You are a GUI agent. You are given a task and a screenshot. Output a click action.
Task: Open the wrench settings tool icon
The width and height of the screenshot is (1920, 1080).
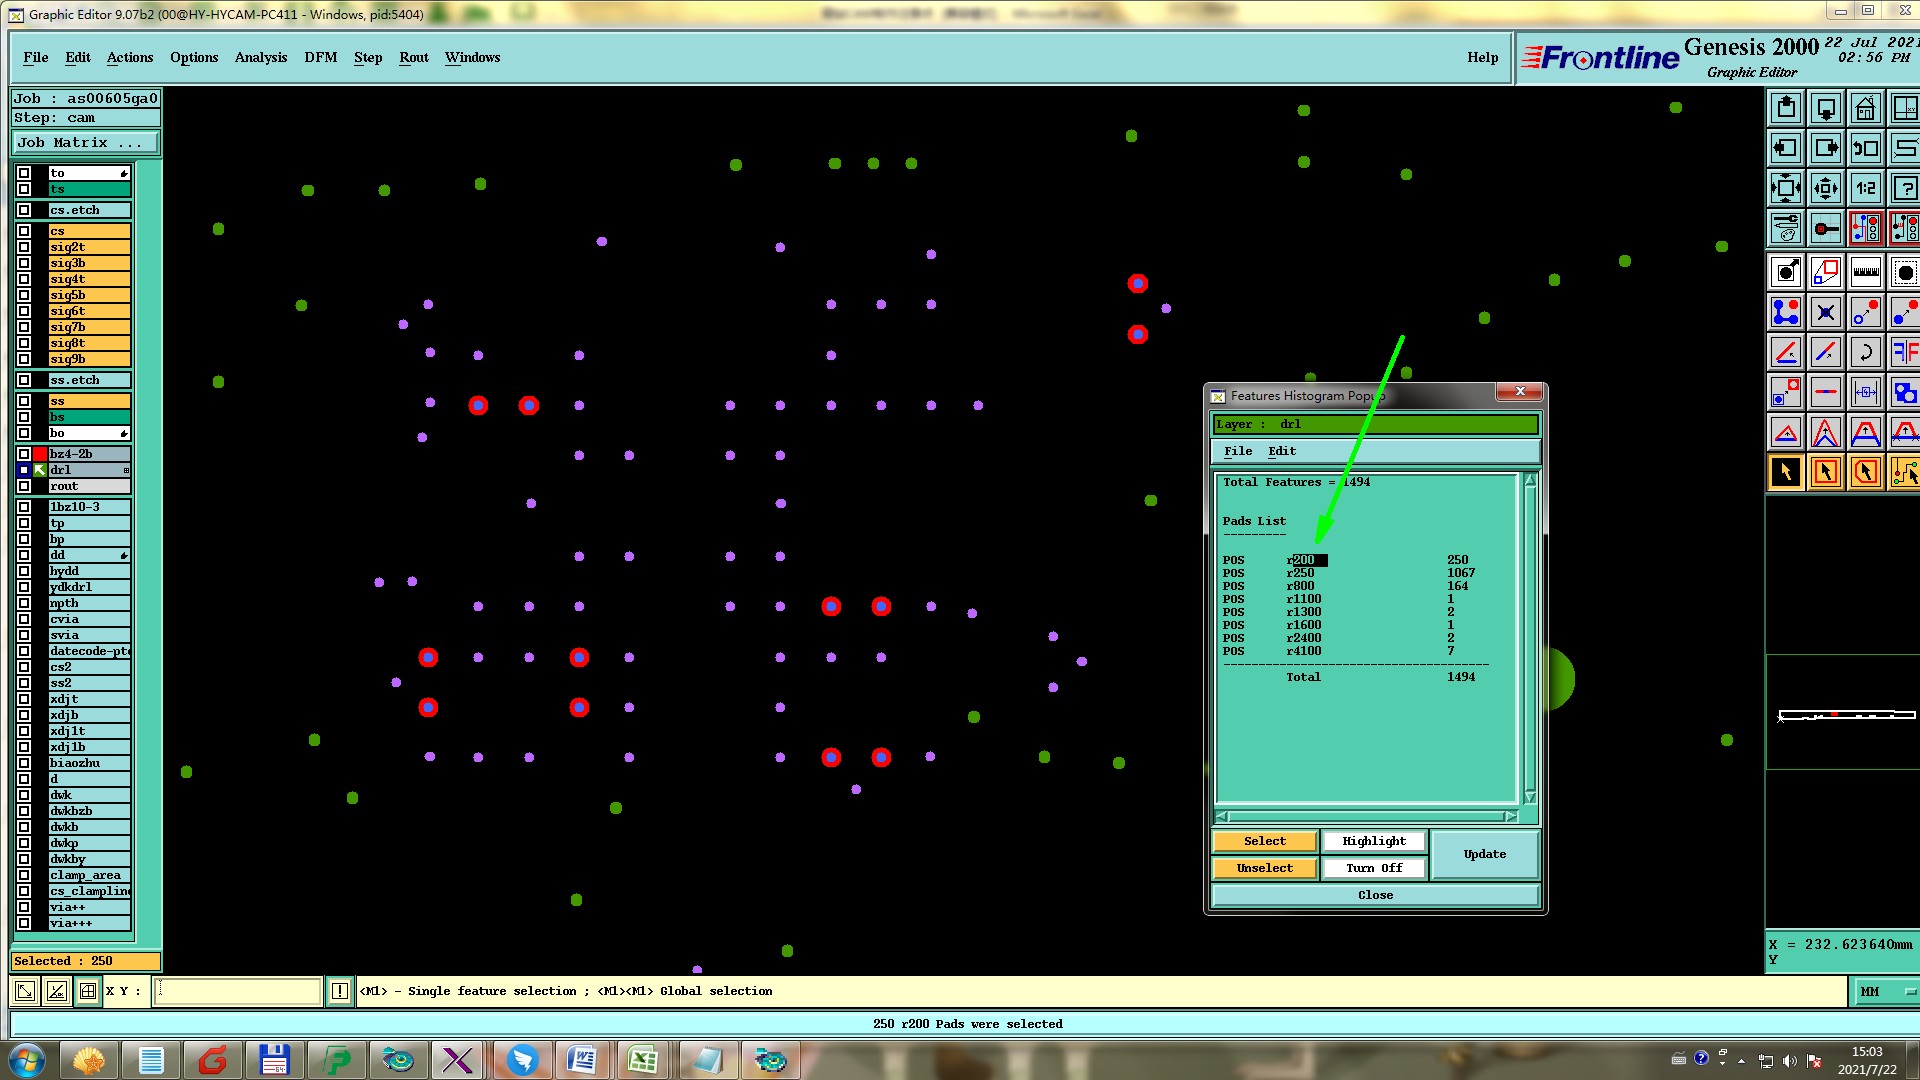click(1785, 228)
